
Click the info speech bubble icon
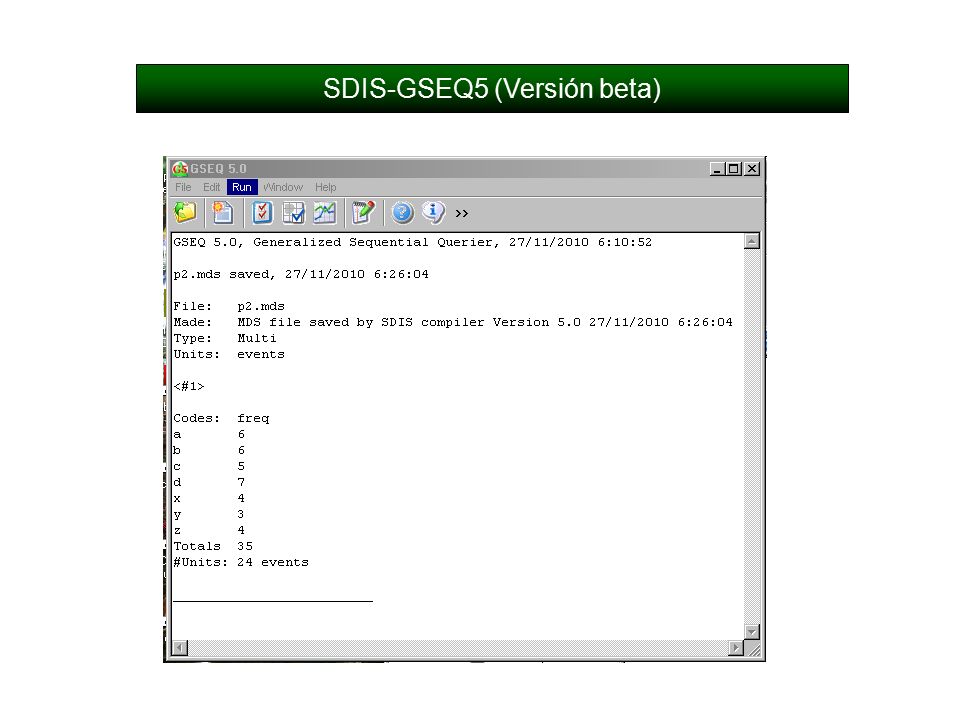click(x=433, y=212)
